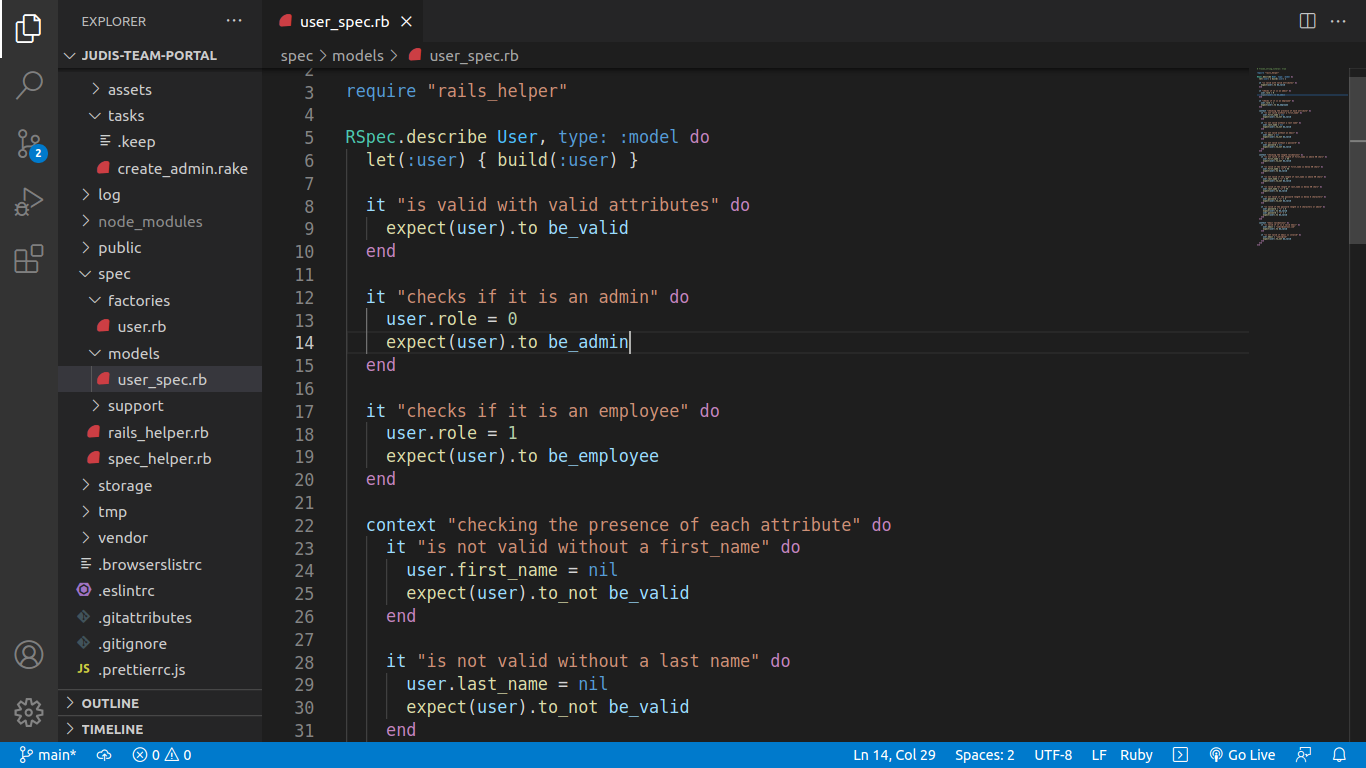Open the Extensions view
The width and height of the screenshot is (1366, 768).
(29, 259)
